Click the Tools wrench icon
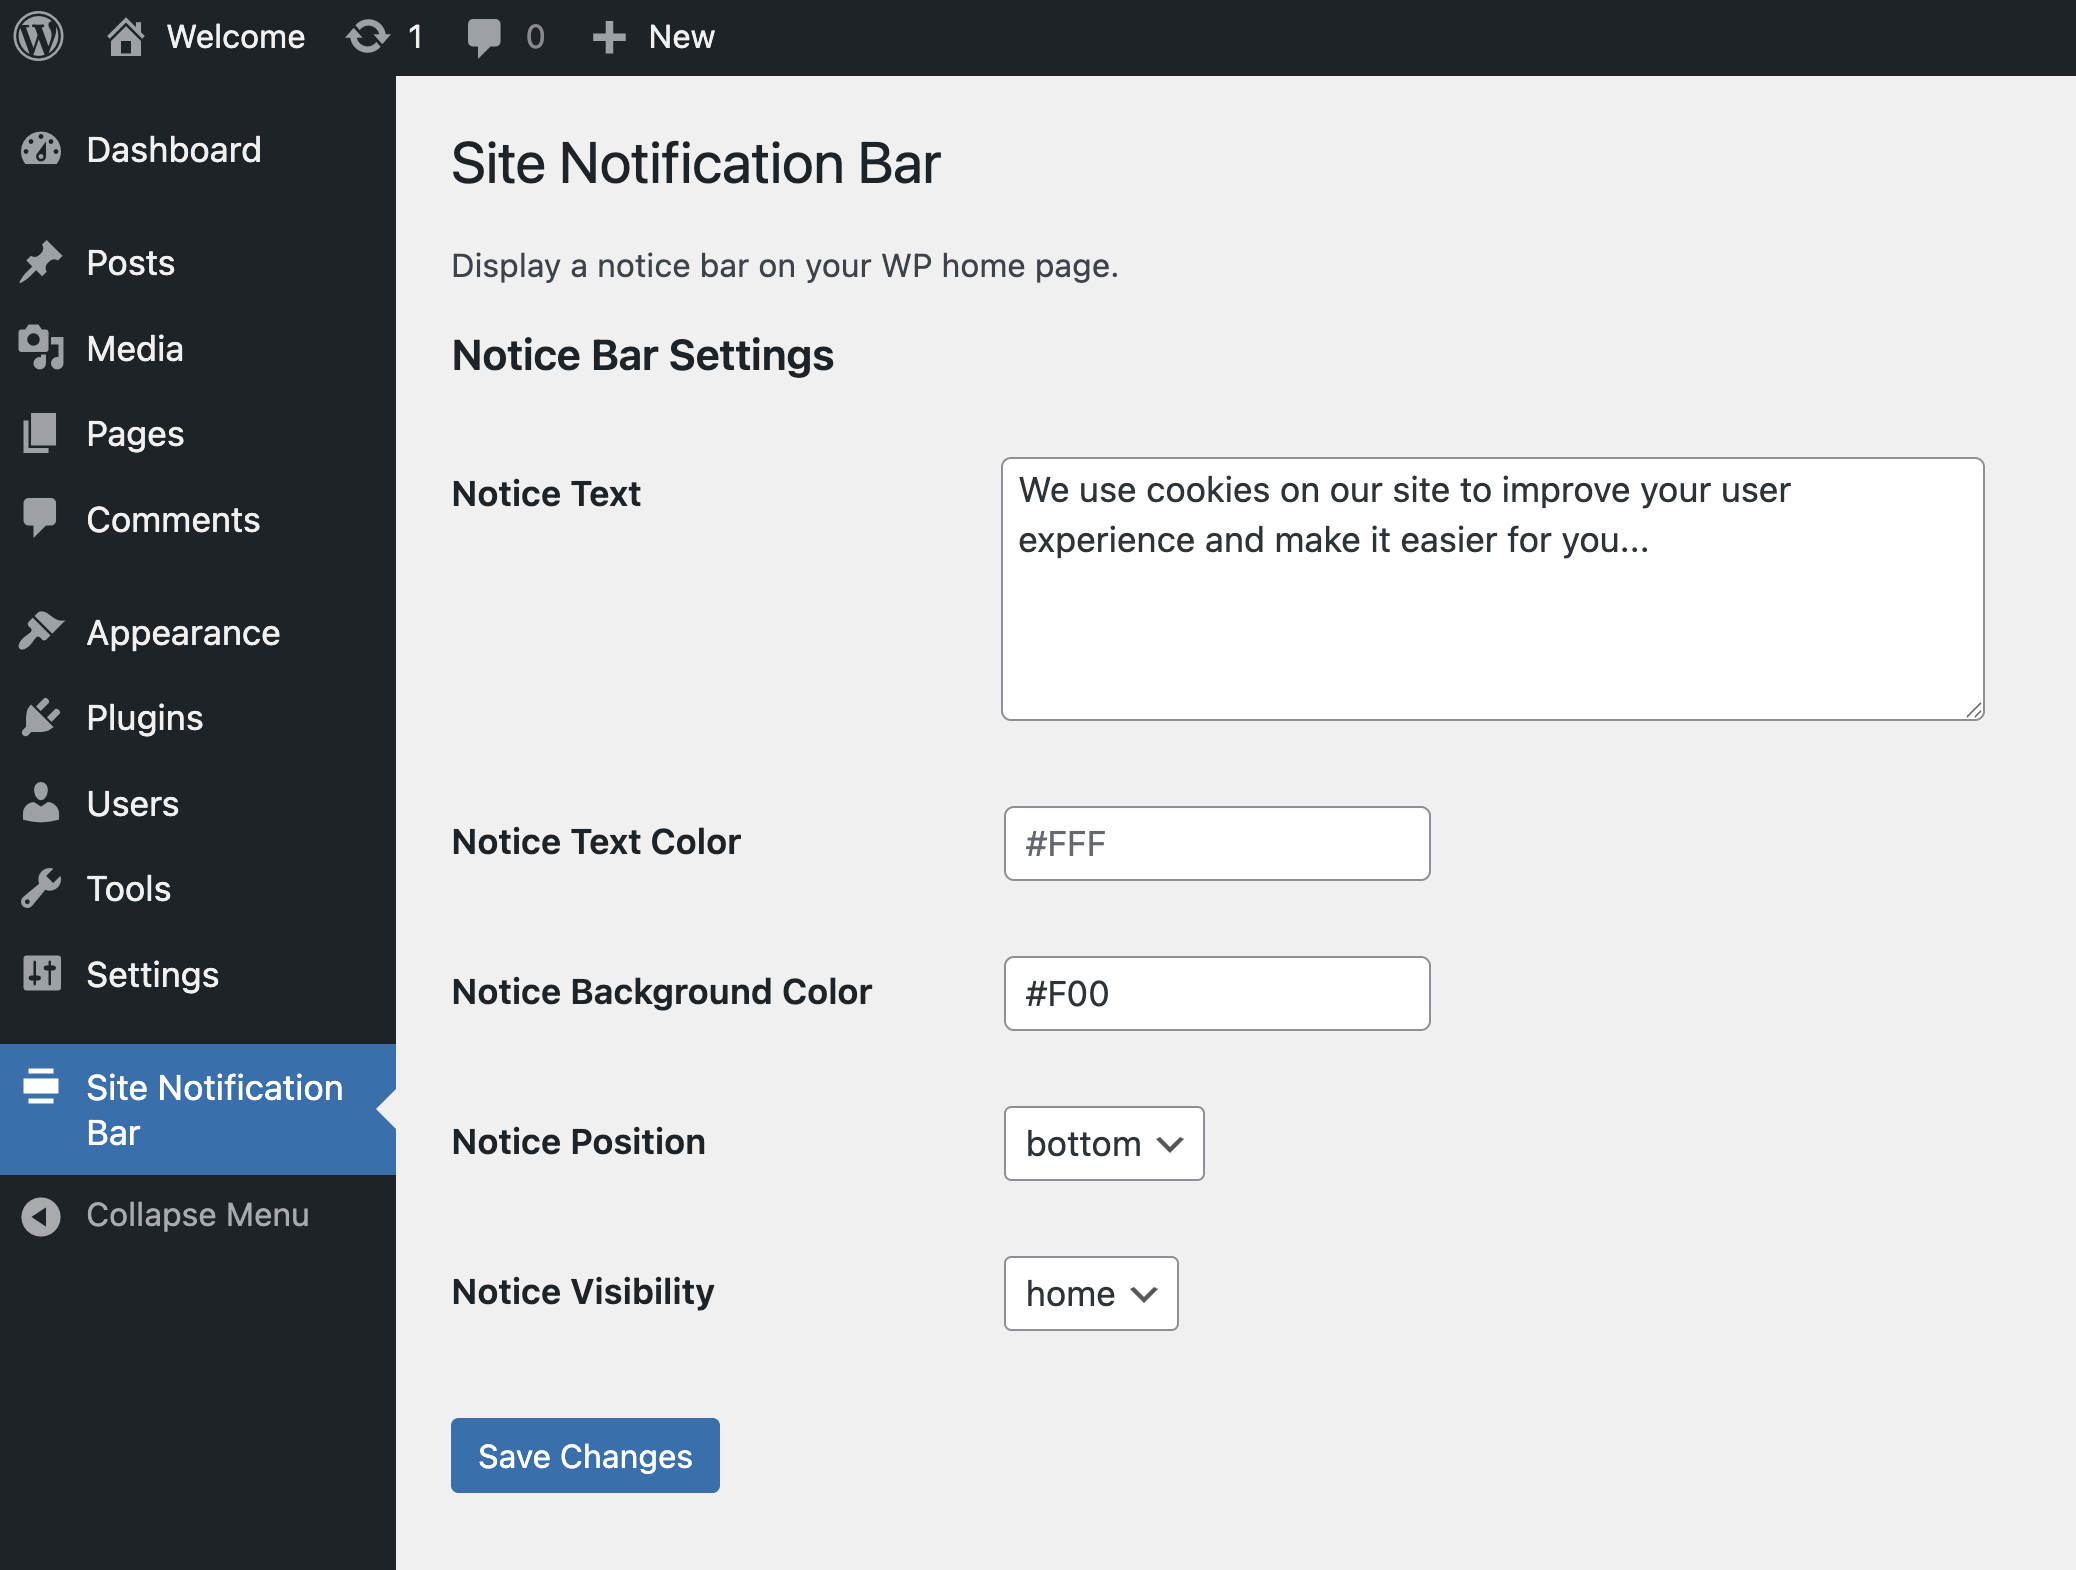Image resolution: width=2076 pixels, height=1570 pixels. [41, 889]
